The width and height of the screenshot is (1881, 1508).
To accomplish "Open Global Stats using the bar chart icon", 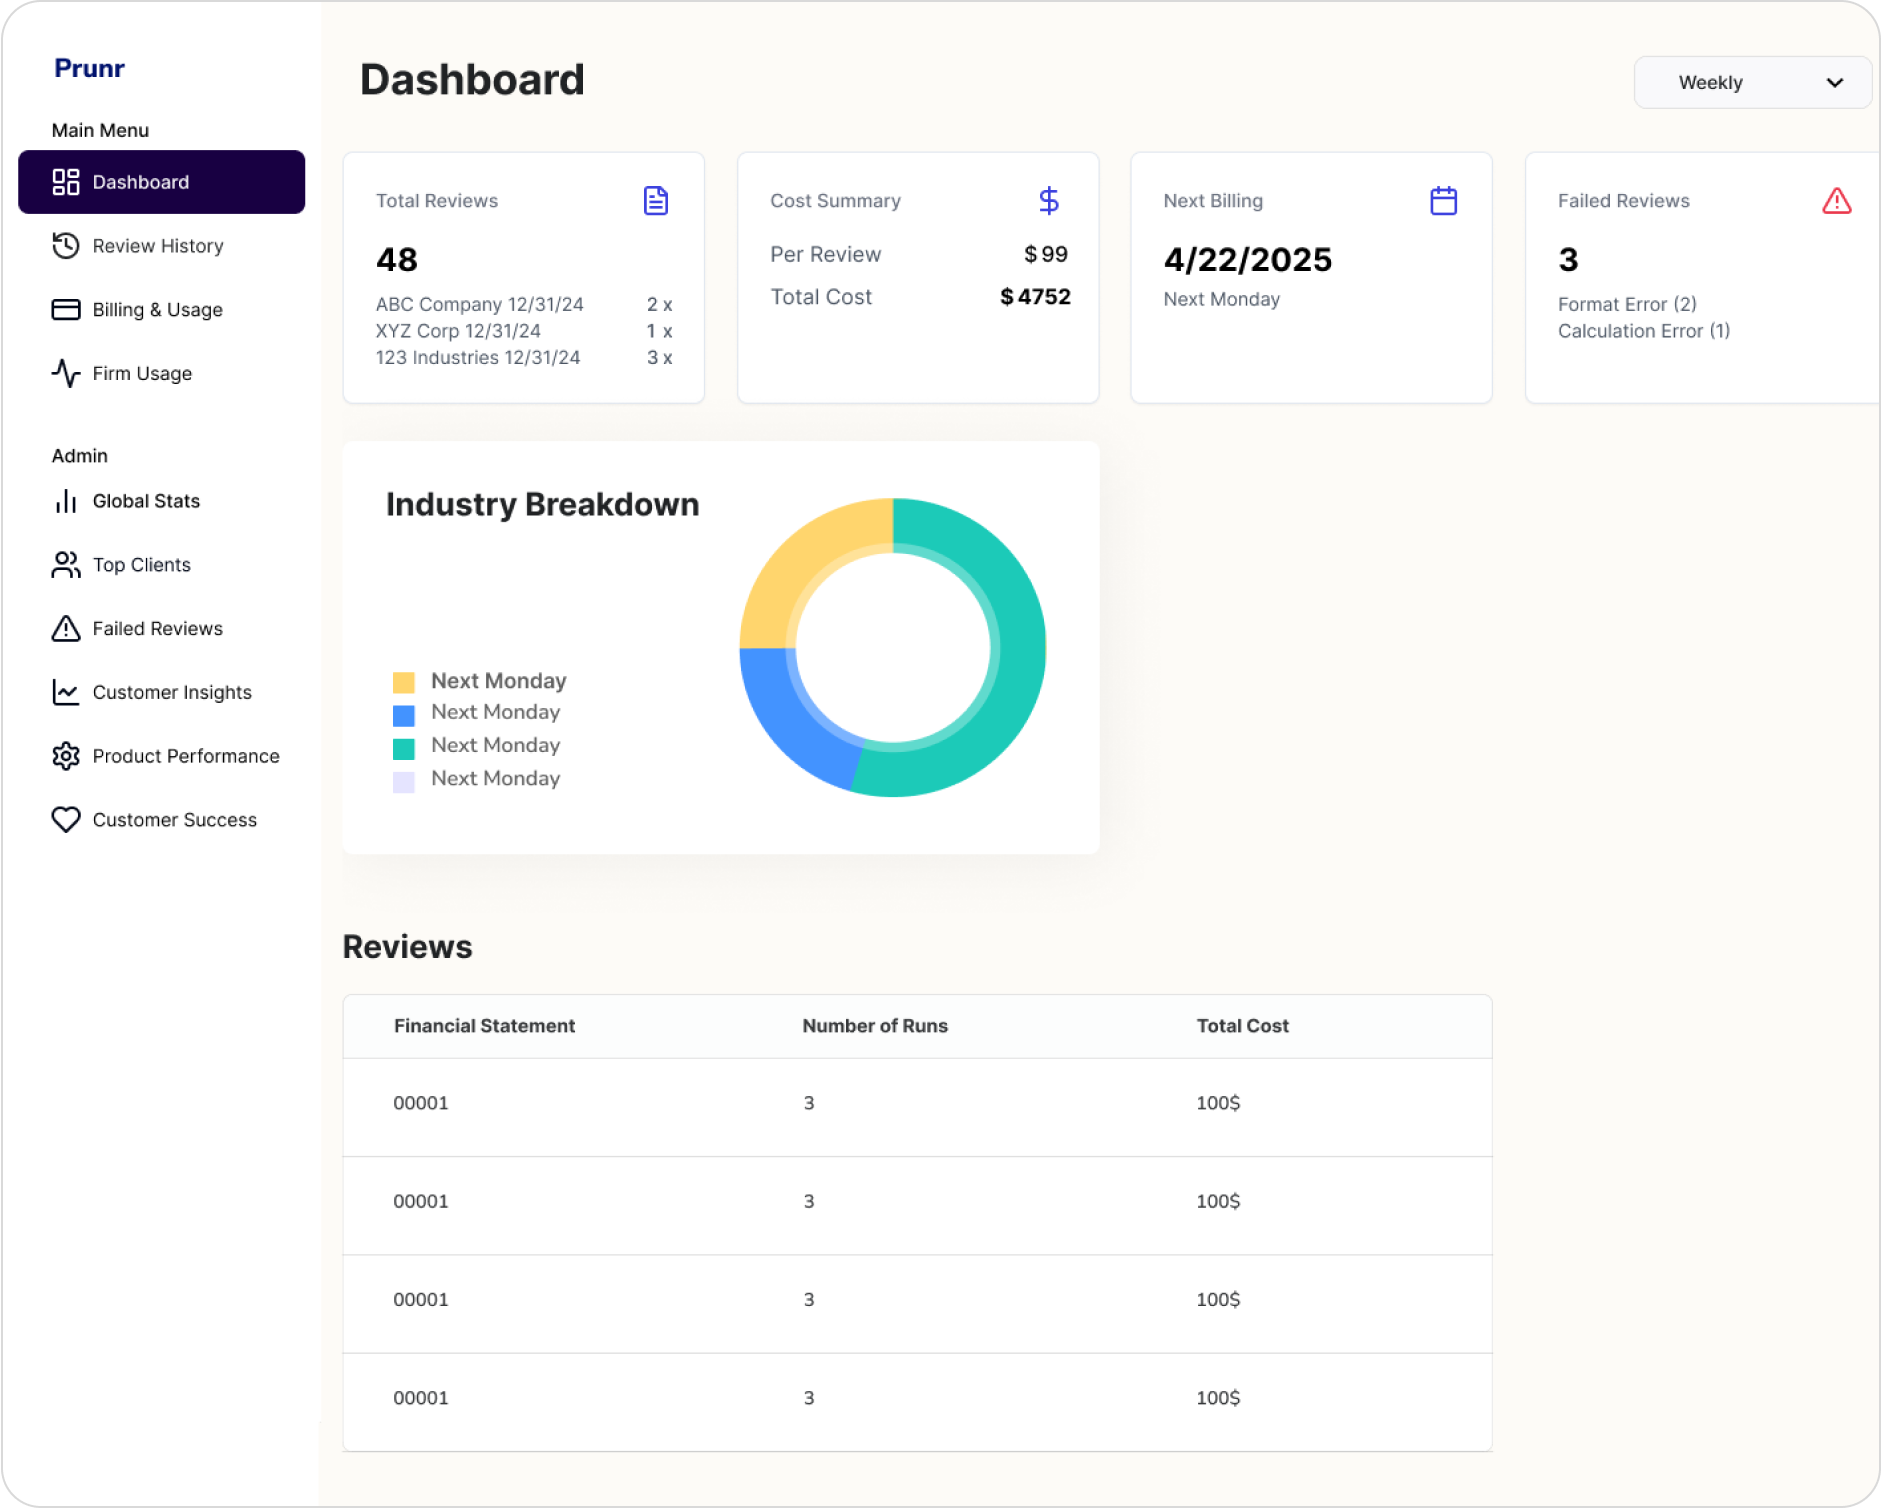I will point(64,501).
